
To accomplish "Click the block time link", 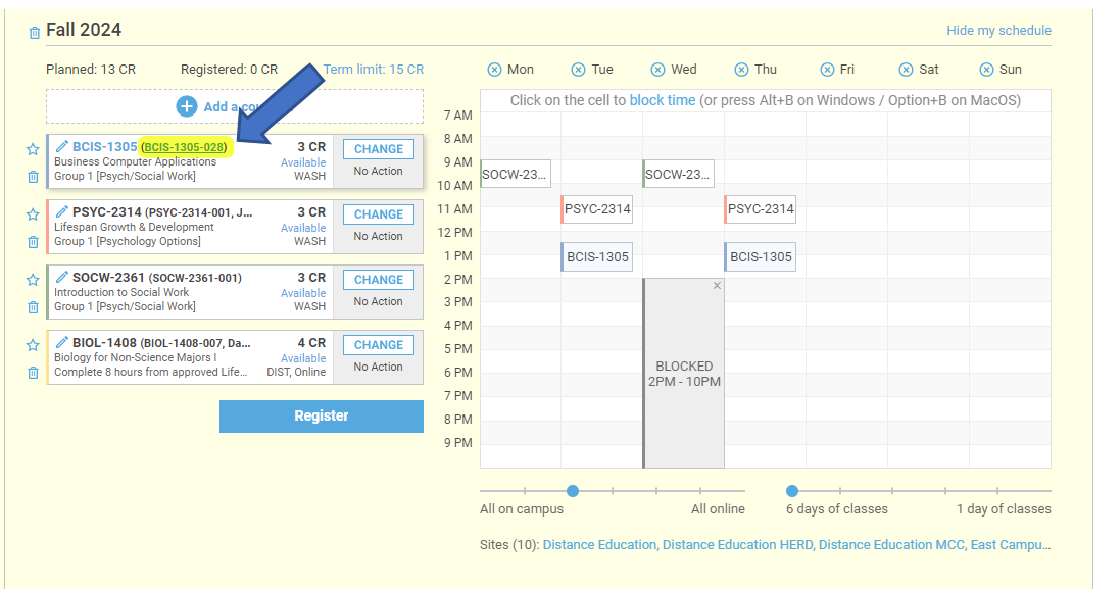I will (x=662, y=100).
